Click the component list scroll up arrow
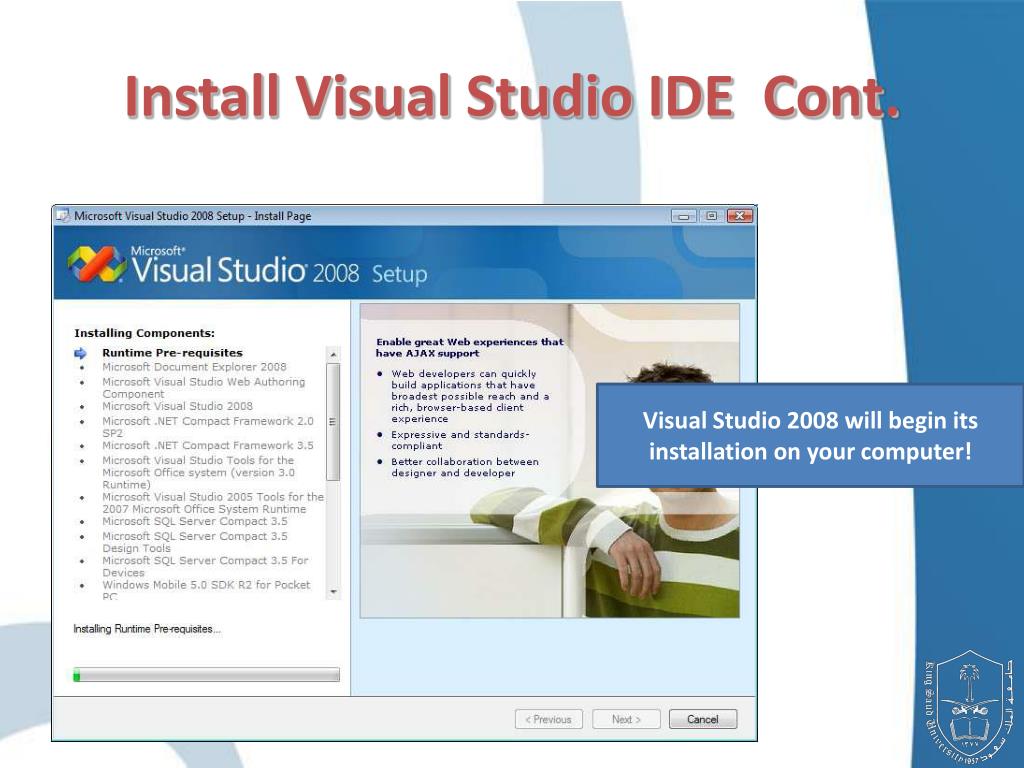The image size is (1024, 768). [x=333, y=354]
